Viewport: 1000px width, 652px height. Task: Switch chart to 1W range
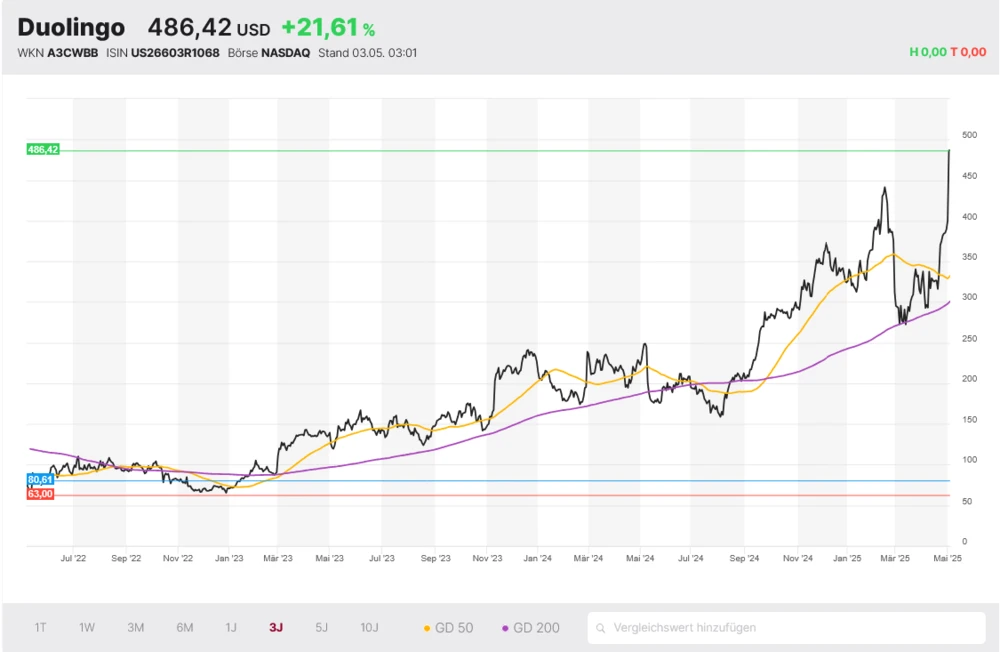click(x=87, y=628)
